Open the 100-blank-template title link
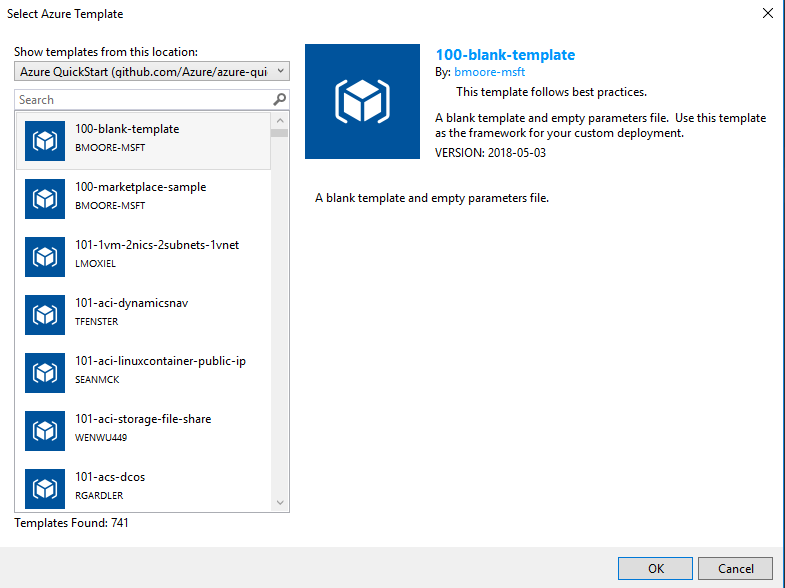This screenshot has width=785, height=588. click(505, 55)
